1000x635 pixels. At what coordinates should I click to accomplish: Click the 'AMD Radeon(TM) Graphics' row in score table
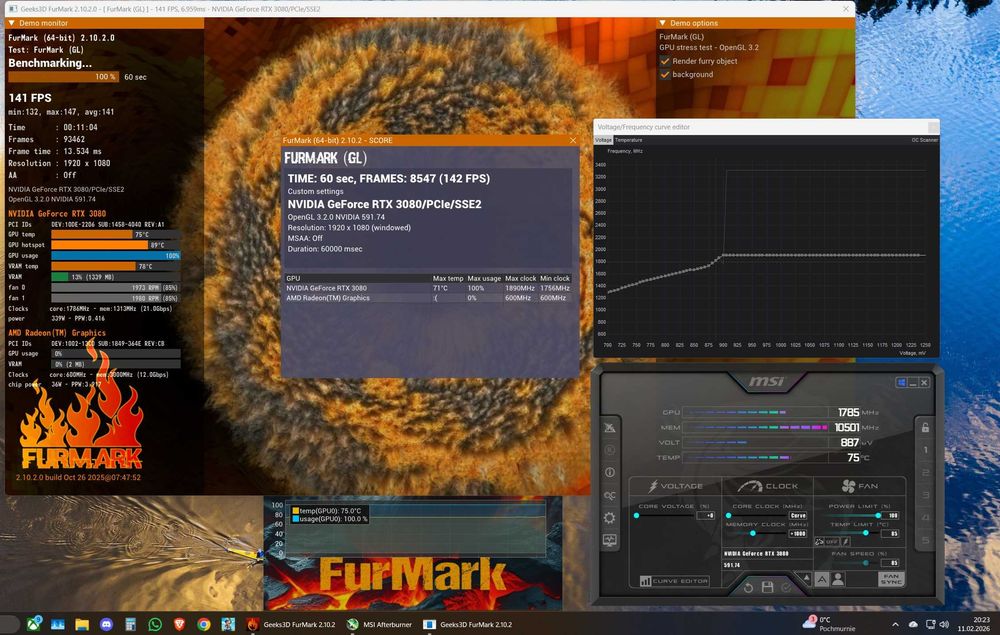427,298
